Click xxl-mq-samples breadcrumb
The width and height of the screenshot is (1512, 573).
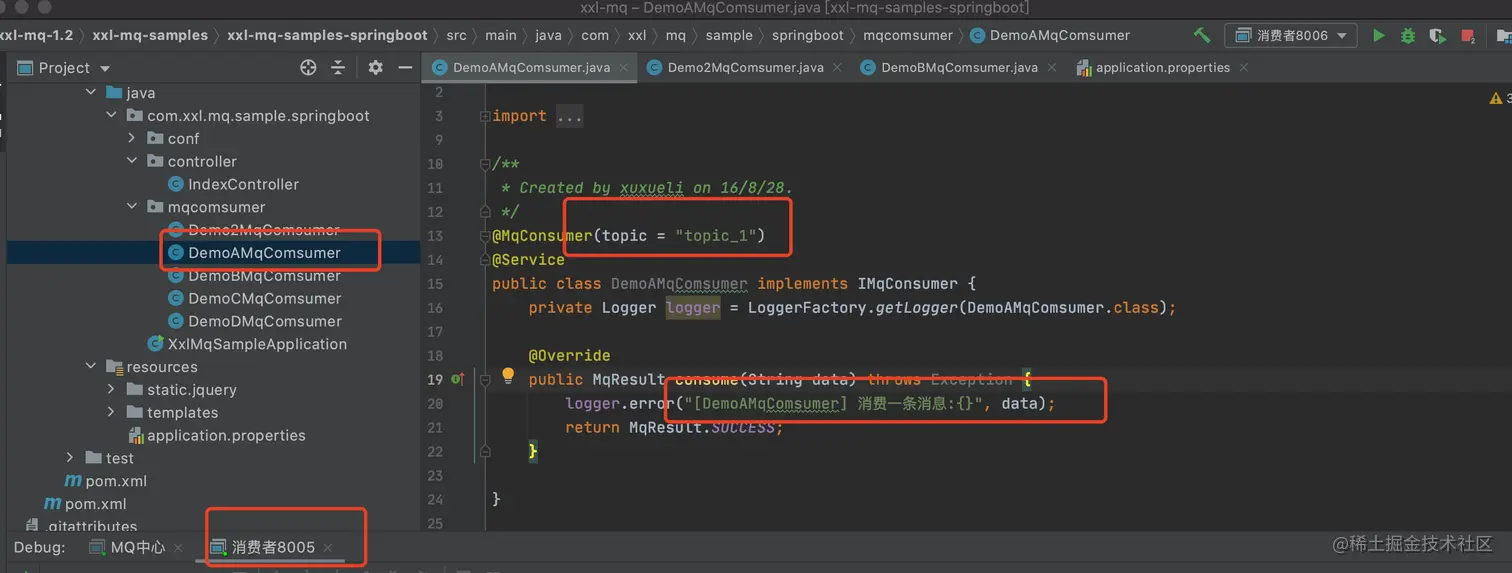pyautogui.click(x=150, y=35)
